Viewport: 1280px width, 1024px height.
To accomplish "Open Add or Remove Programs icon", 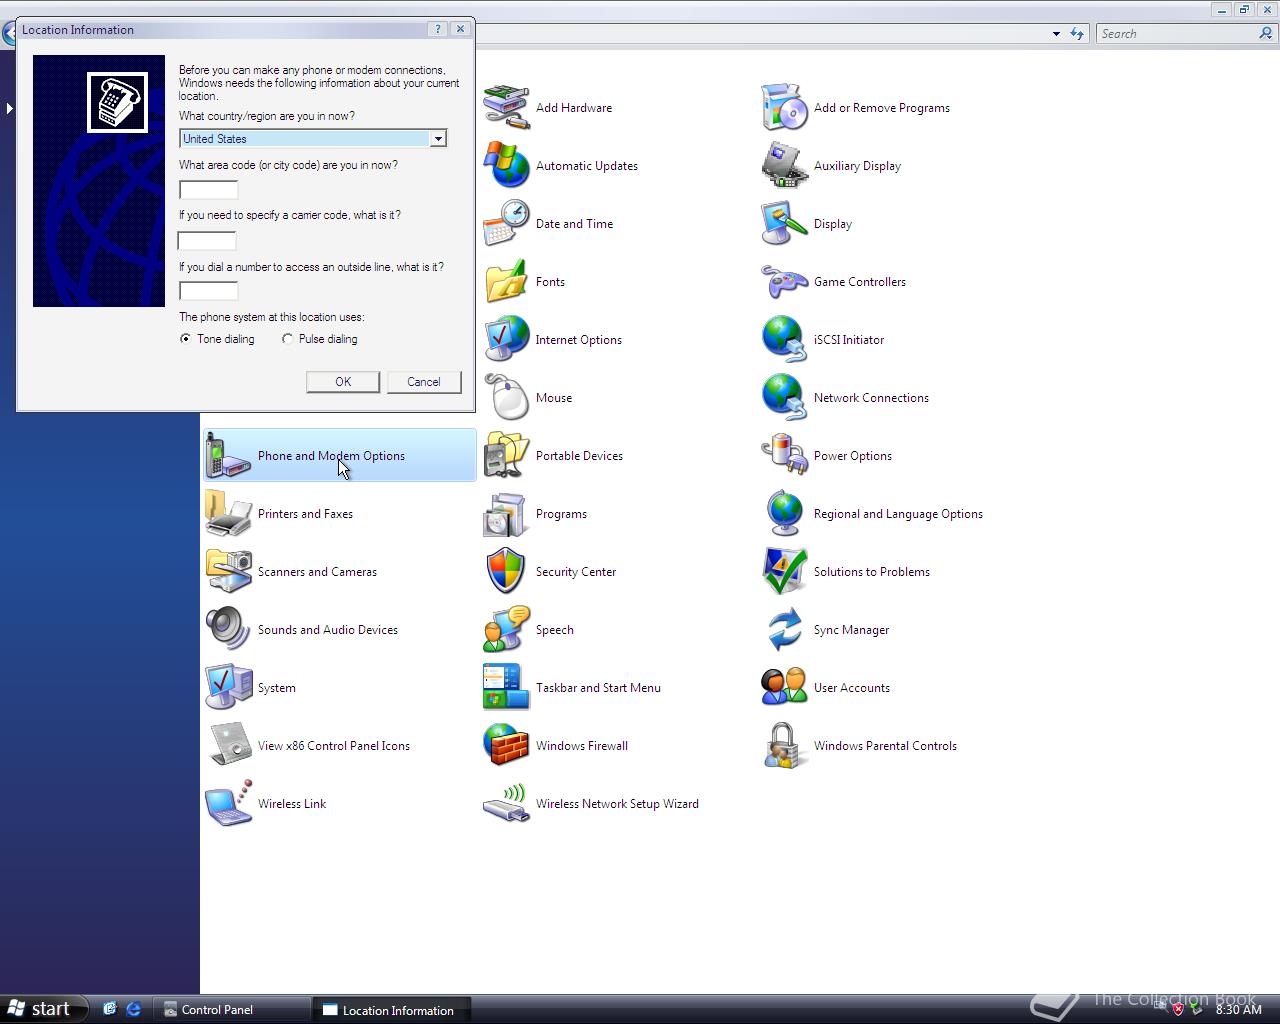I will click(784, 108).
